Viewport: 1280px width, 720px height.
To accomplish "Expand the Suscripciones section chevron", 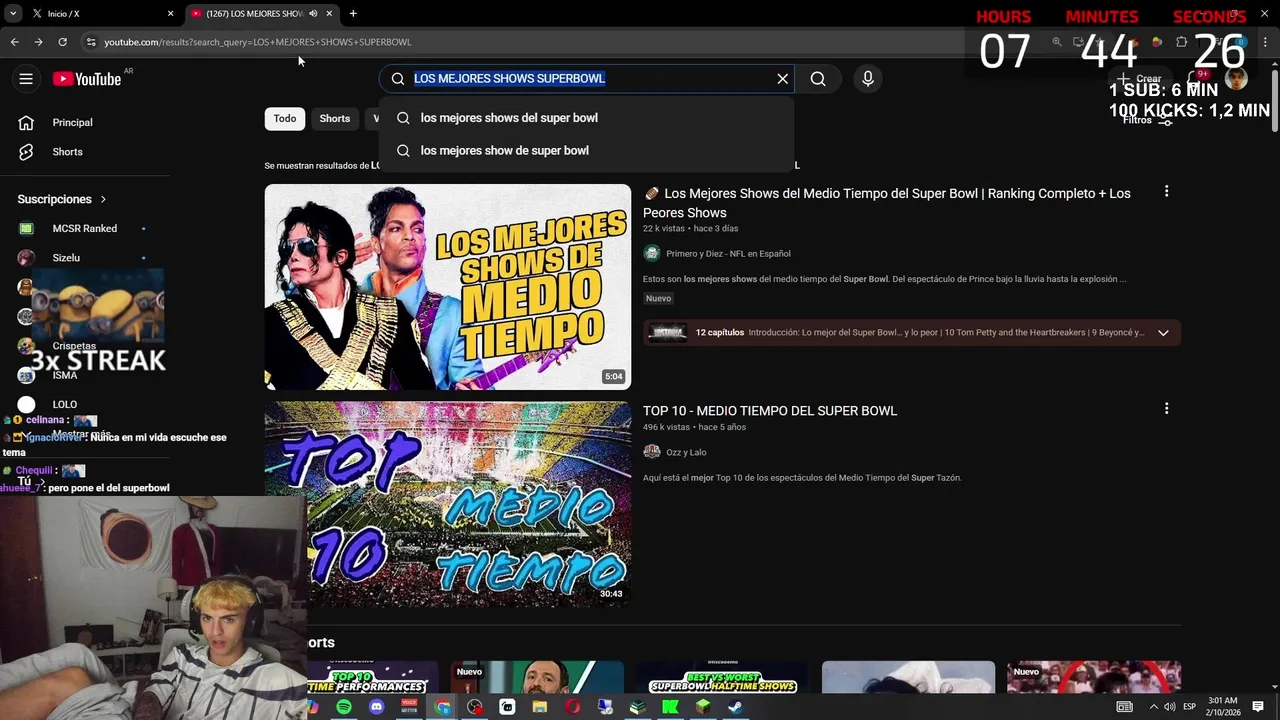I will coord(103,199).
